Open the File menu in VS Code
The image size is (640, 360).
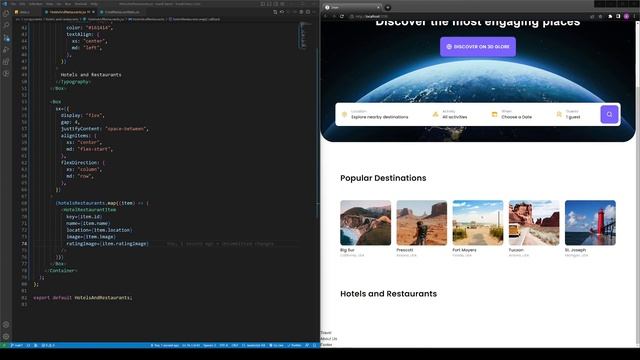(13, 4)
